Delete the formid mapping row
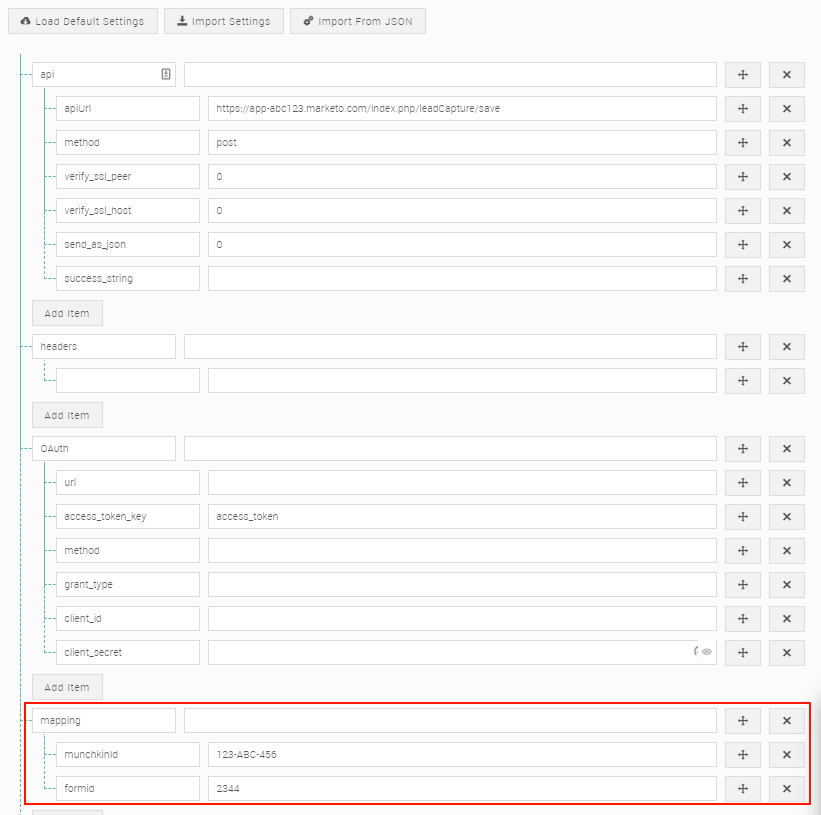 [787, 789]
